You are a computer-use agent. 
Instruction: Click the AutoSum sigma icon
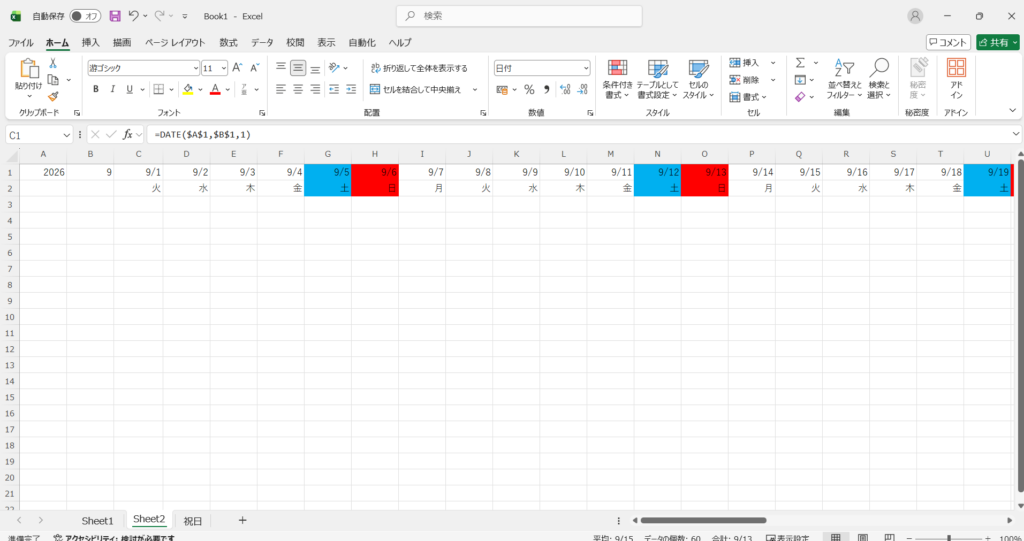[x=800, y=63]
